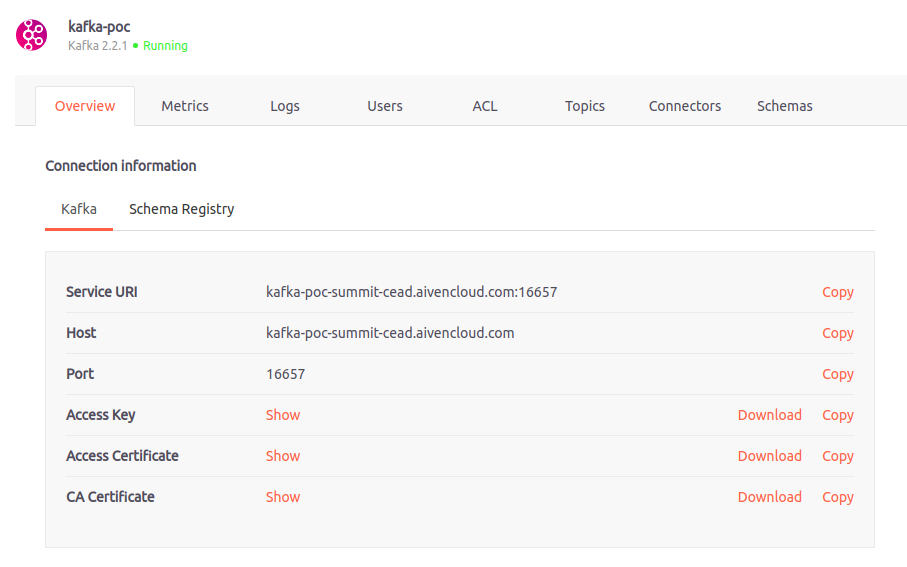907x567 pixels.
Task: Select the Kafka connection sub-tab
Action: [x=79, y=209]
